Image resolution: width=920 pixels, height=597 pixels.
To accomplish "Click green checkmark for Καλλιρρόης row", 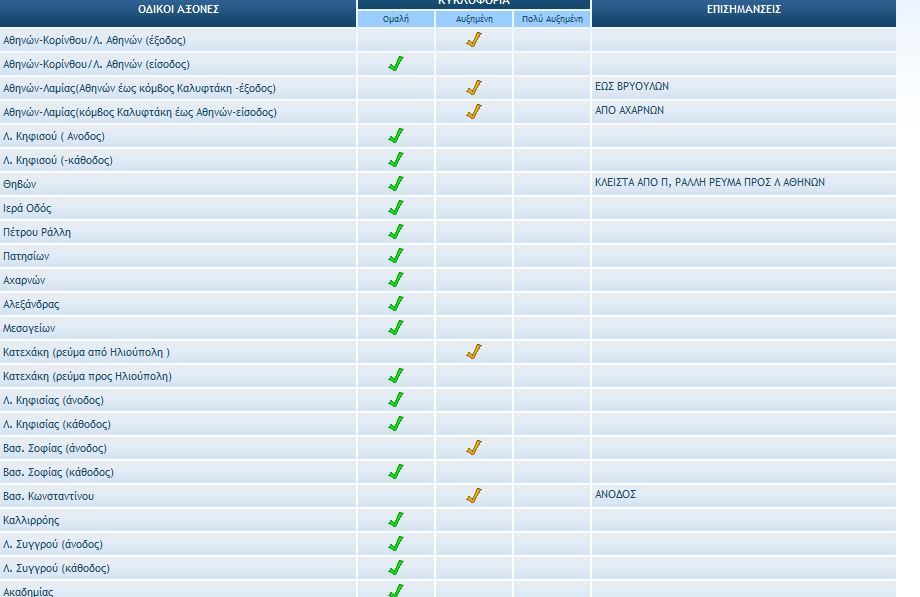I will click(x=396, y=520).
